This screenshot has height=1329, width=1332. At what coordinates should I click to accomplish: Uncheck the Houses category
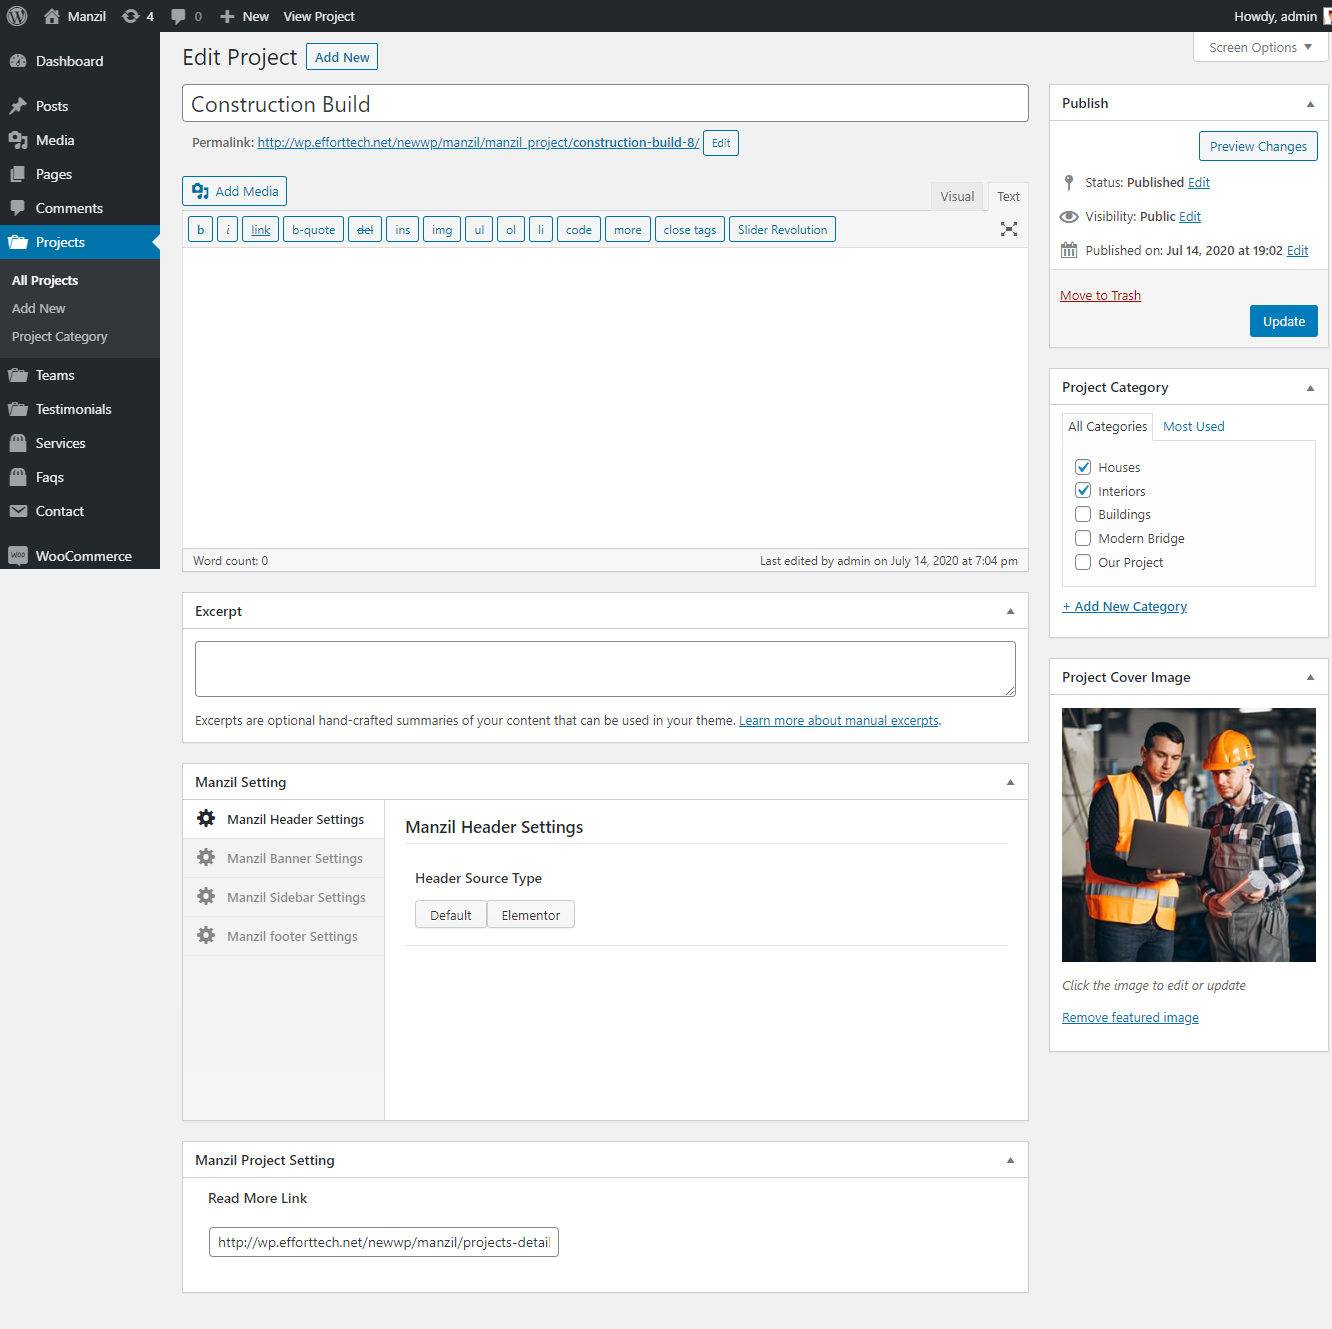pos(1083,467)
